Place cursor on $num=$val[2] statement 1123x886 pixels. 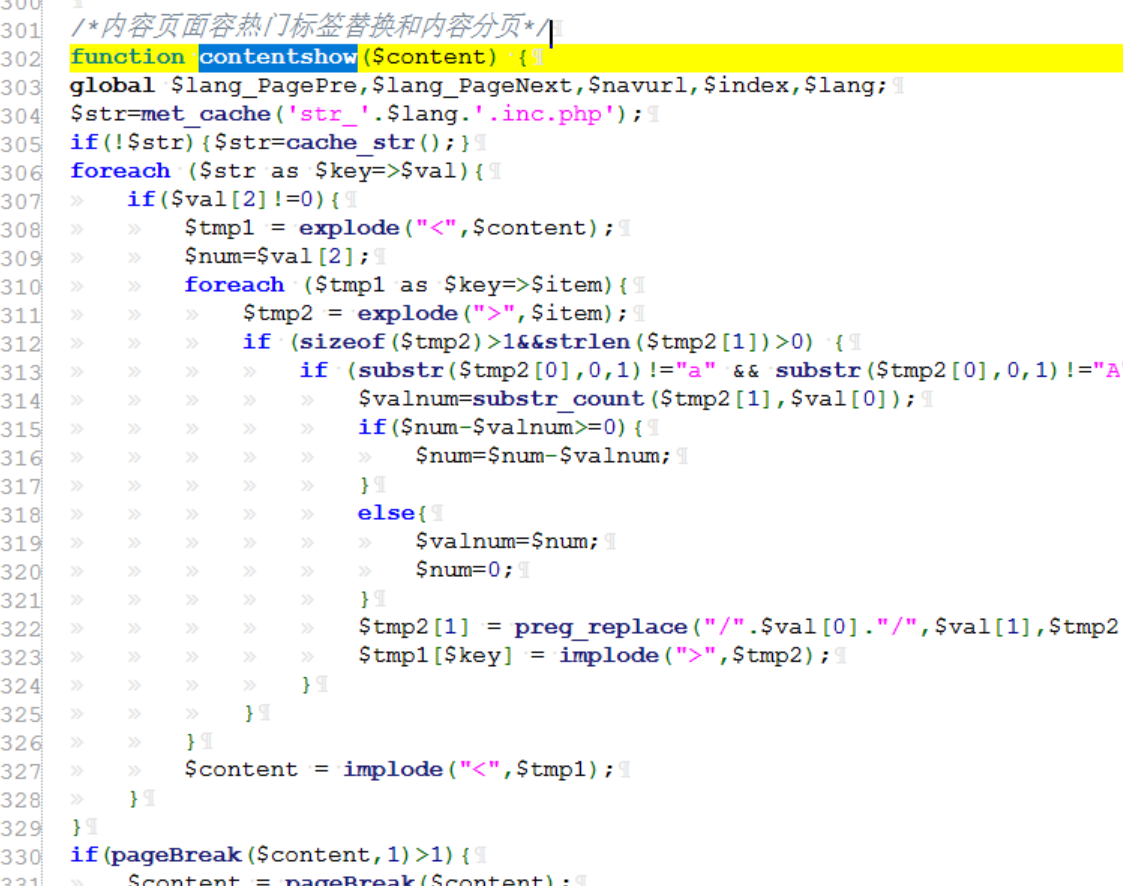tap(277, 256)
